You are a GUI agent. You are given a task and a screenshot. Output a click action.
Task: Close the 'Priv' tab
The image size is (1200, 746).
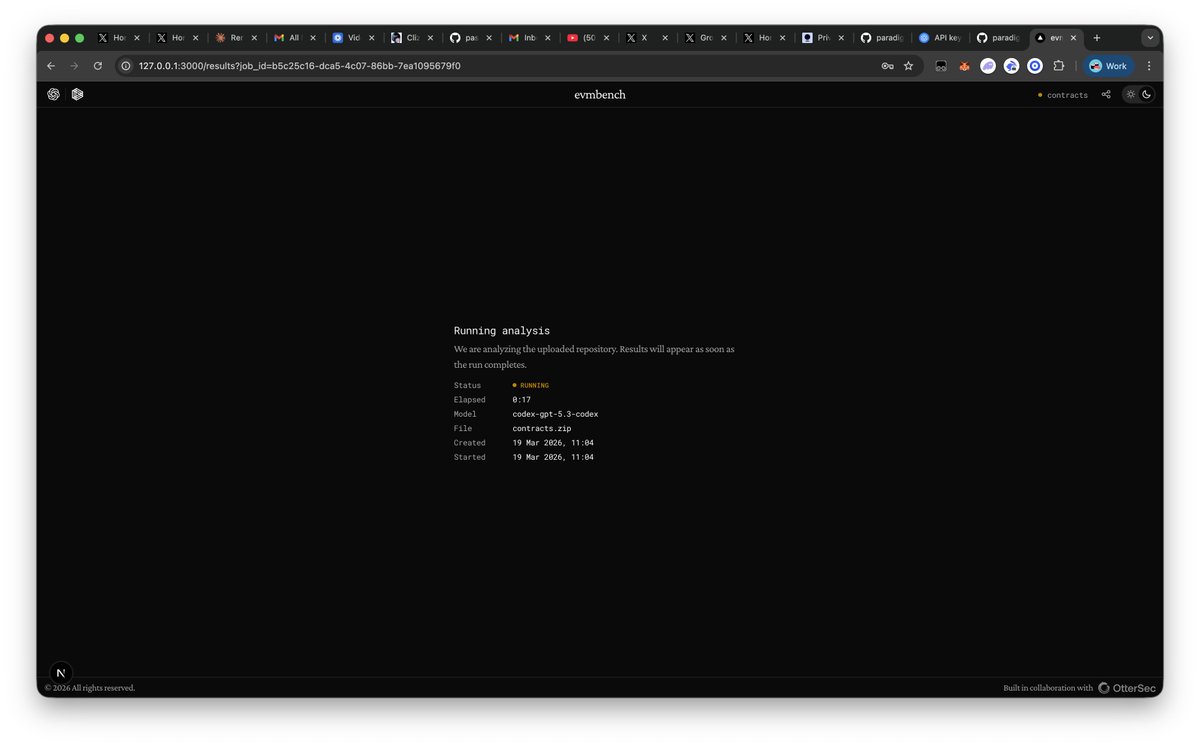(841, 38)
